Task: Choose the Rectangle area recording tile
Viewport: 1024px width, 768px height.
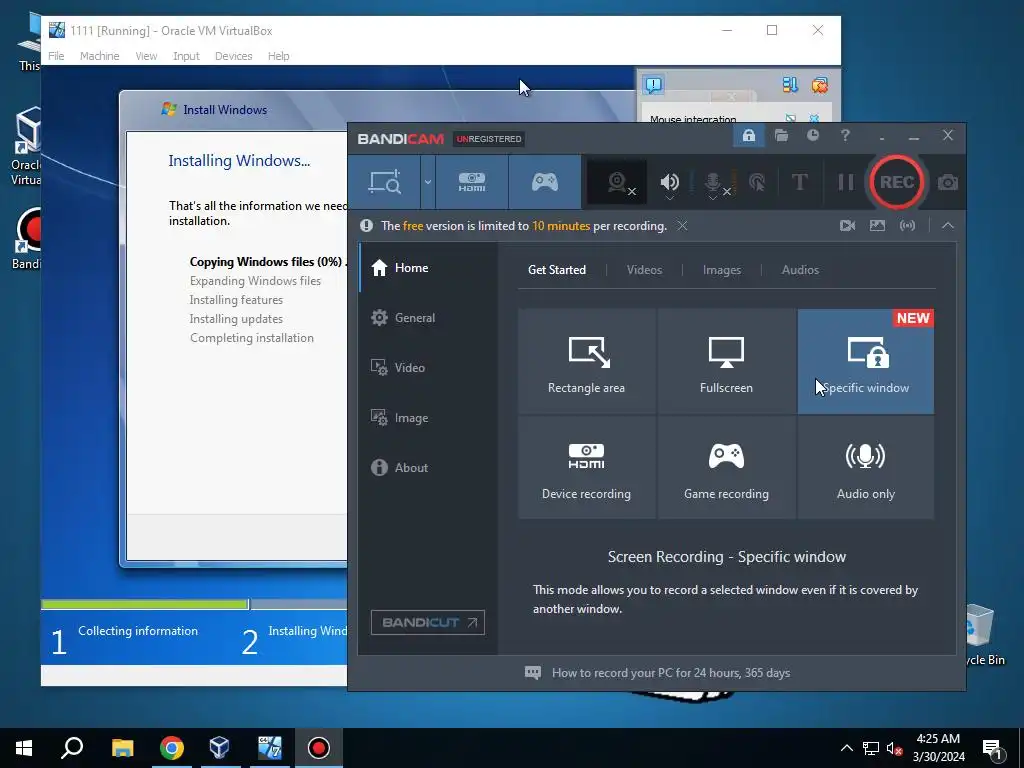Action: click(x=586, y=361)
